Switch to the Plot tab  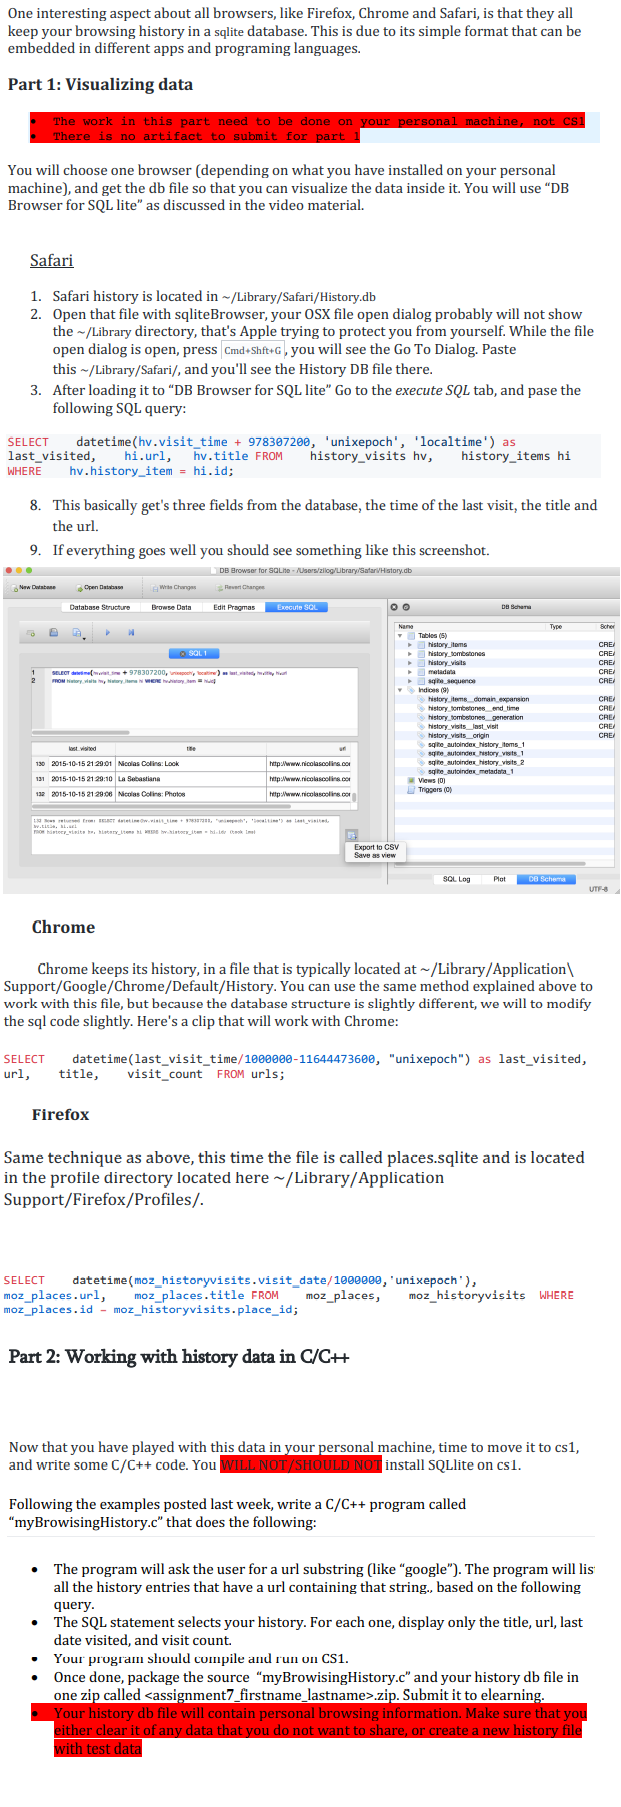tap(499, 879)
